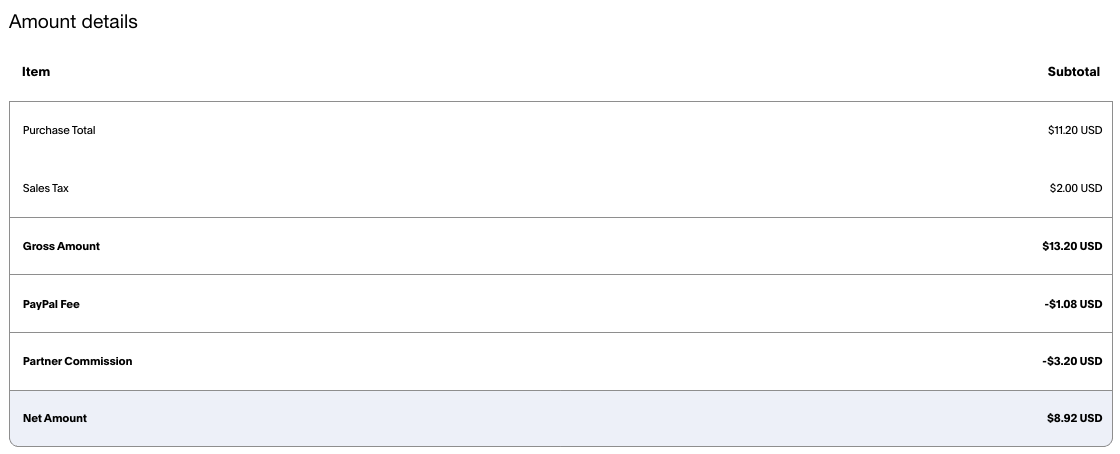Viewport: 1120px width, 454px height.
Task: Click empty middle area of Sales Tax row
Action: [x=561, y=188]
